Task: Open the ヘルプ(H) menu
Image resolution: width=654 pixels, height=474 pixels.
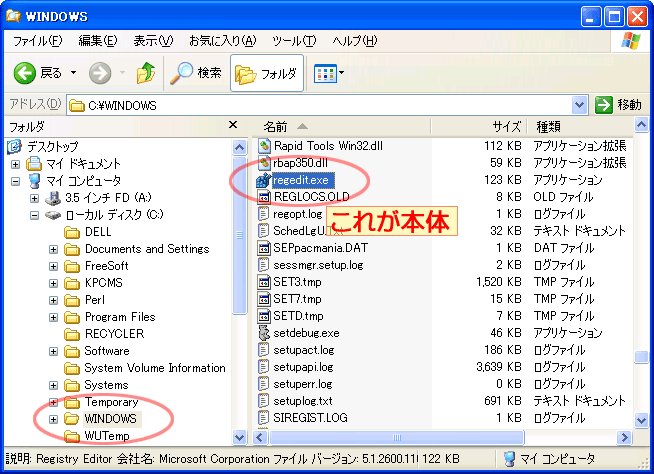Action: coord(355,41)
